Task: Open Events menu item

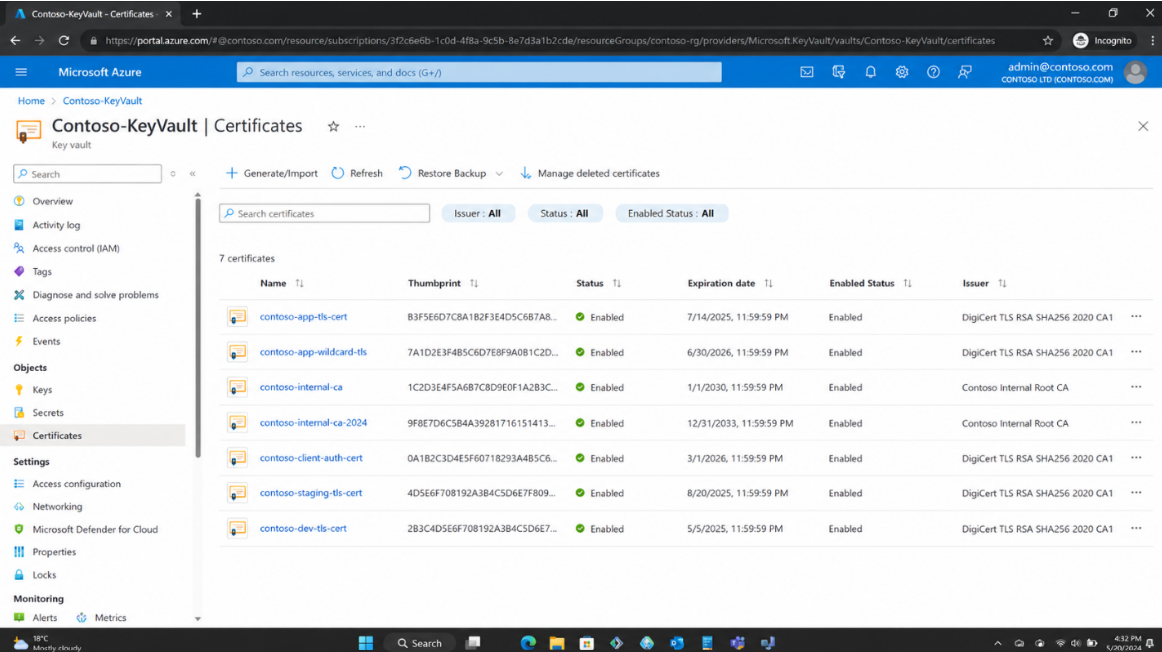Action: pyautogui.click(x=46, y=342)
